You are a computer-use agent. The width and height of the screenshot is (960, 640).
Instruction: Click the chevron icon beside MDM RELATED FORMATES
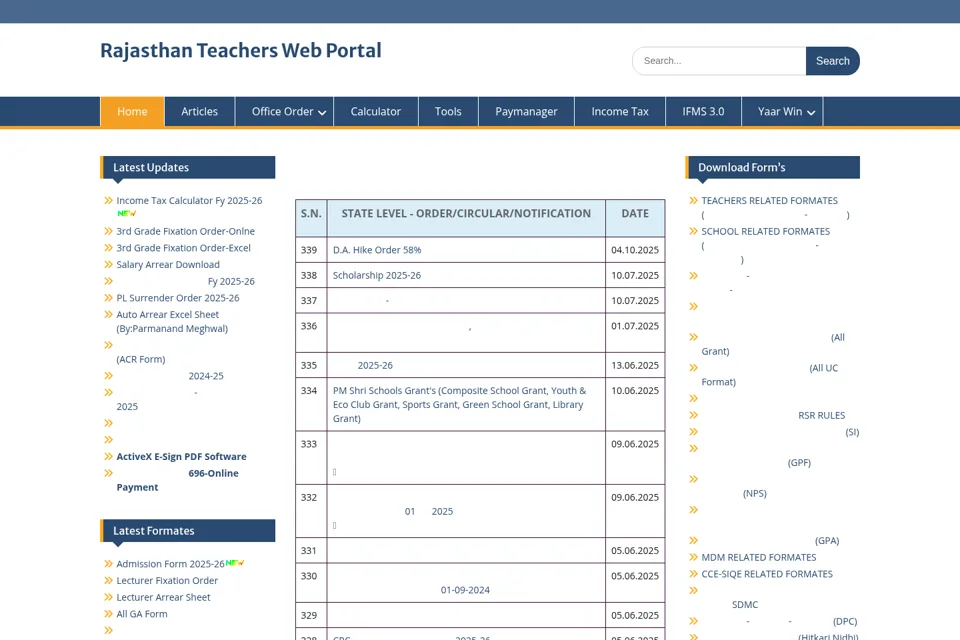tap(693, 557)
